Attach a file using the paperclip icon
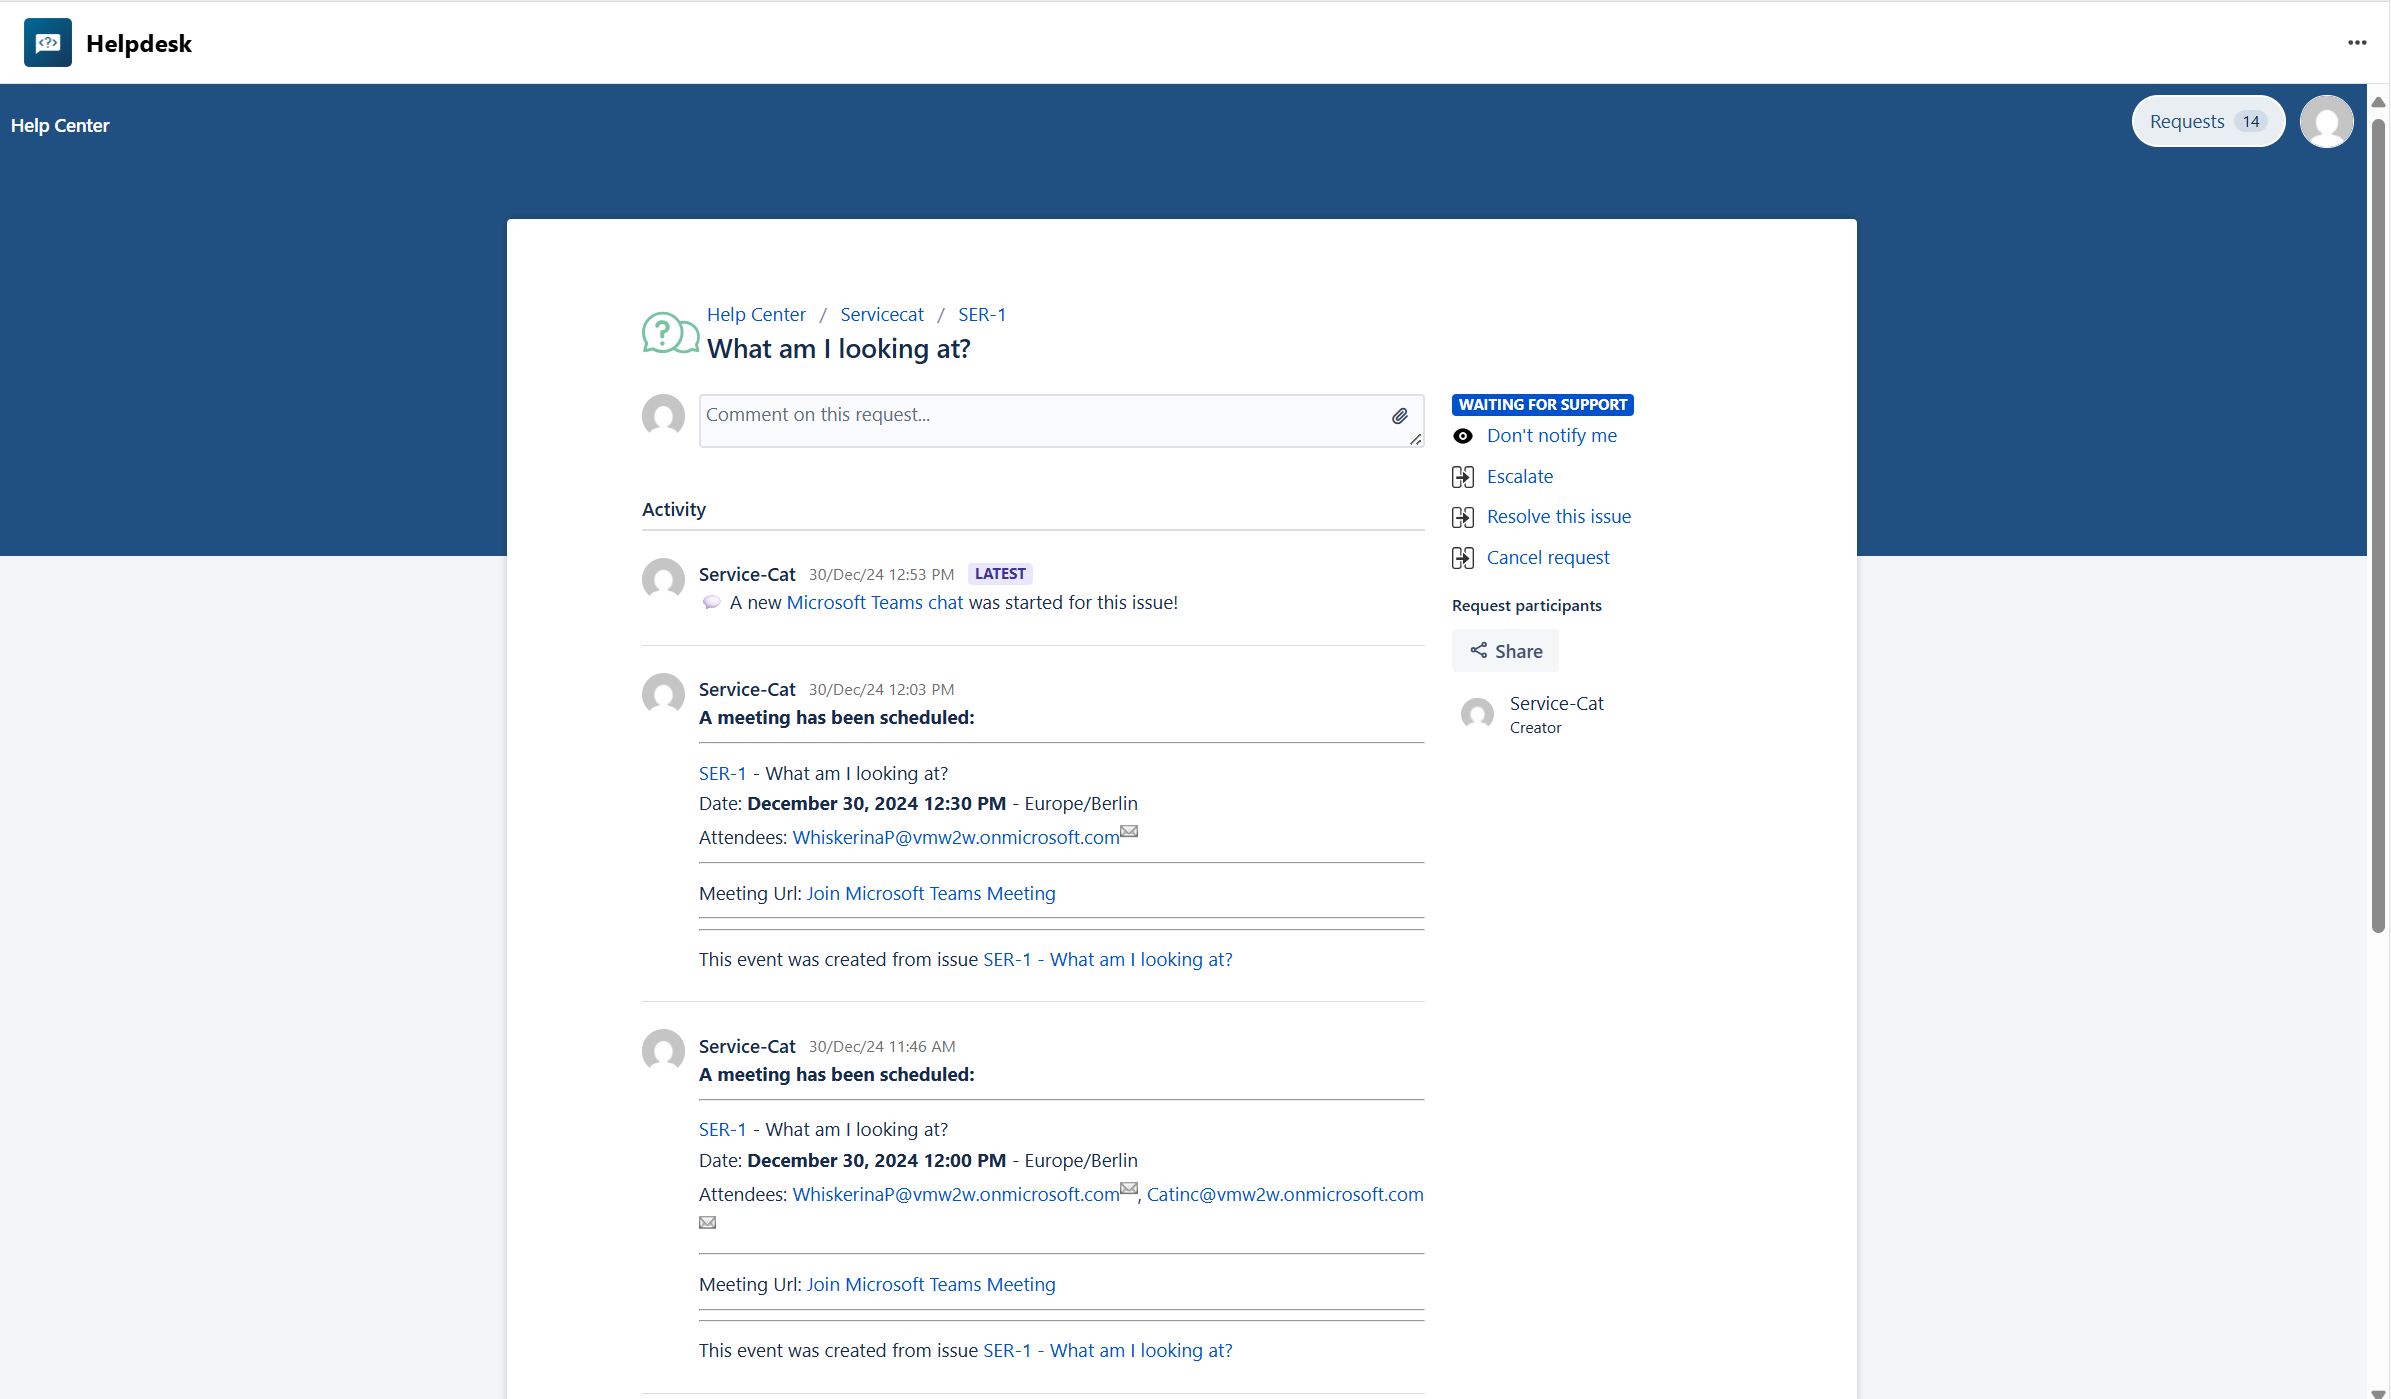 click(x=1400, y=416)
